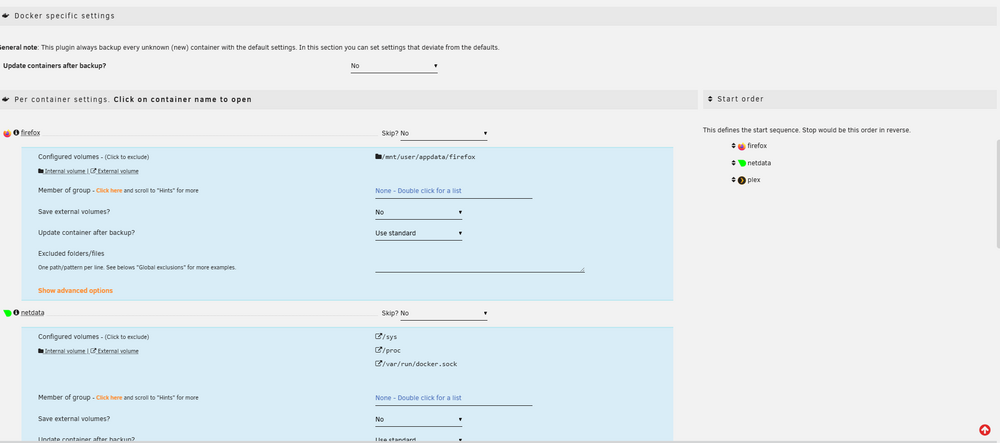The height and width of the screenshot is (443, 1000).
Task: Click the info icon next to firefox
Action: coord(17,133)
